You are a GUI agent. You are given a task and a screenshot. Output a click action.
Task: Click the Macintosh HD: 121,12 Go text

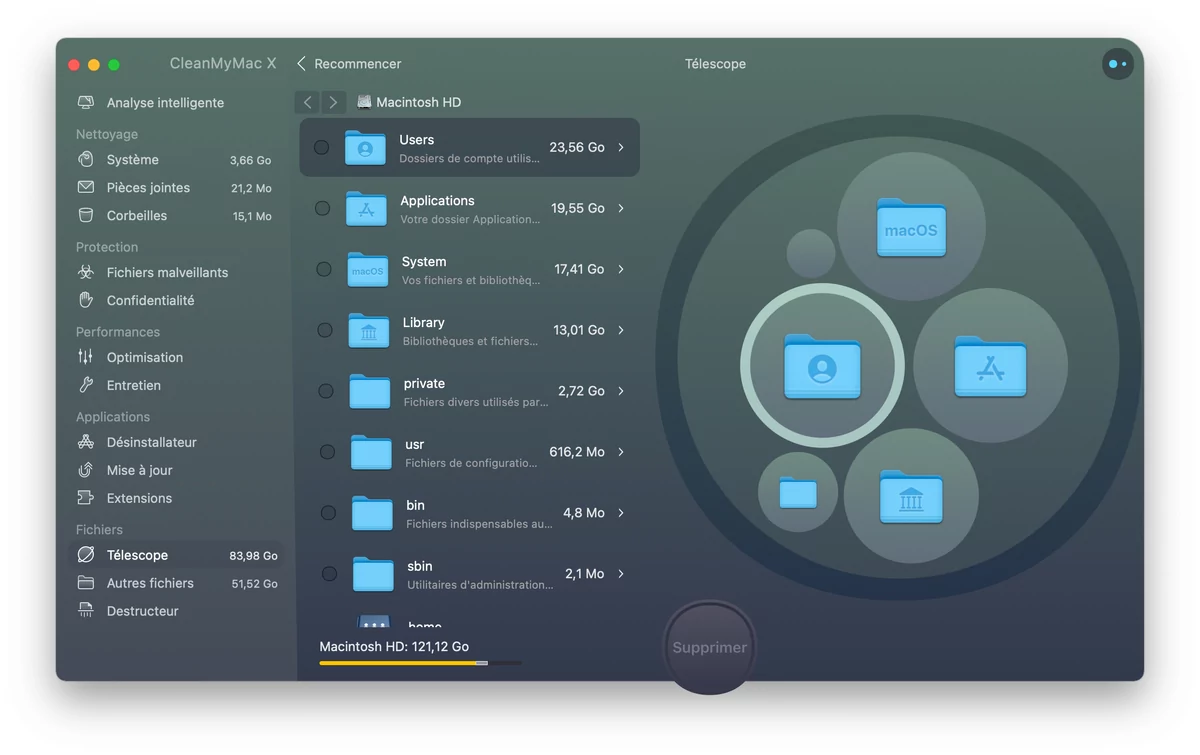click(x=394, y=647)
